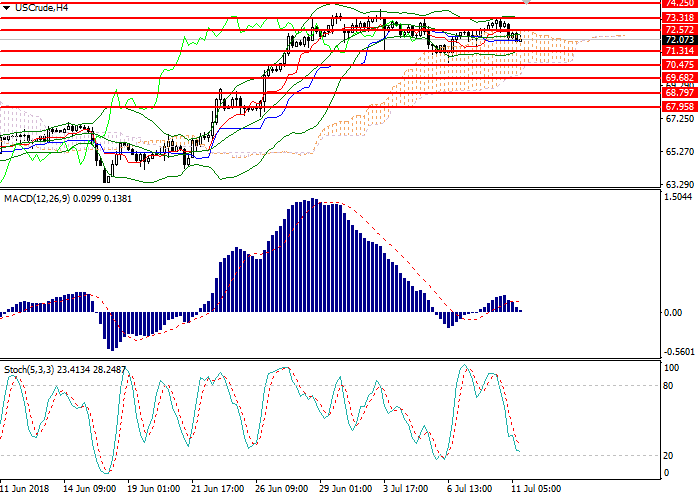Select the 67.250 price axis value
The image size is (700, 500).
680,119
